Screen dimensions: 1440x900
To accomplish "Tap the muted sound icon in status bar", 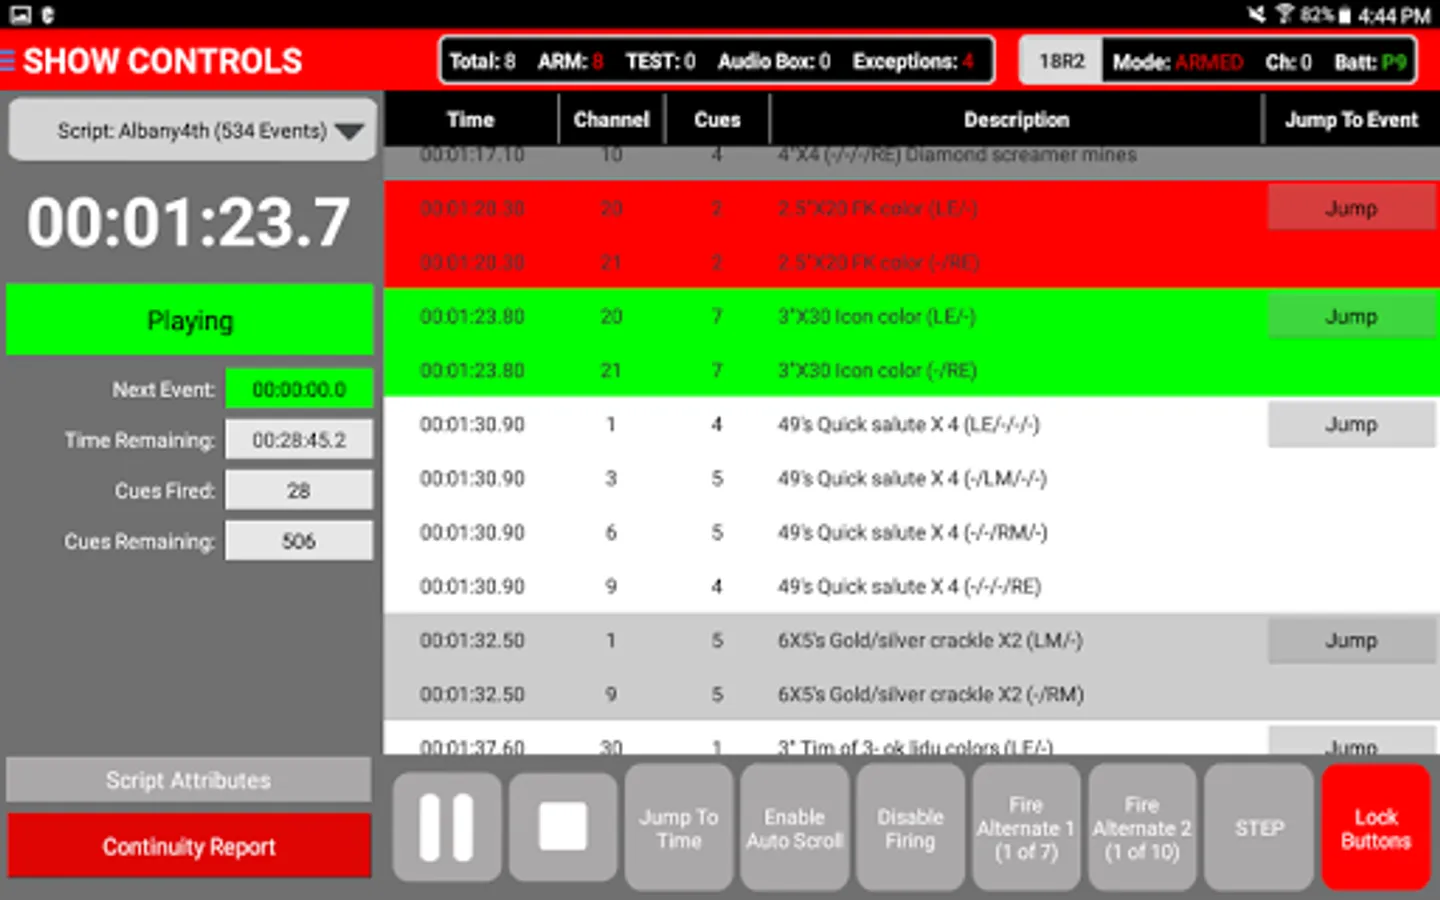I will click(1257, 14).
